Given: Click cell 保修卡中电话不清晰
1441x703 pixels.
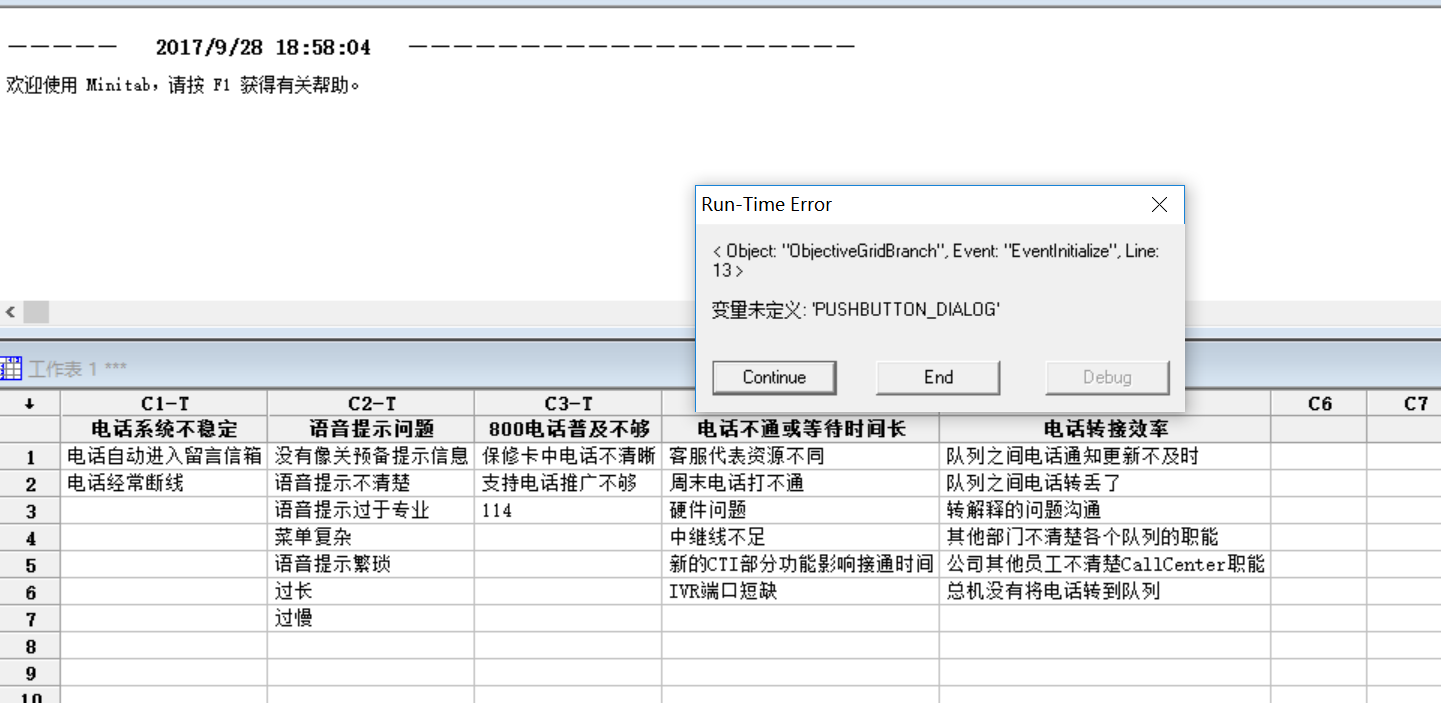Looking at the screenshot, I should point(568,456).
